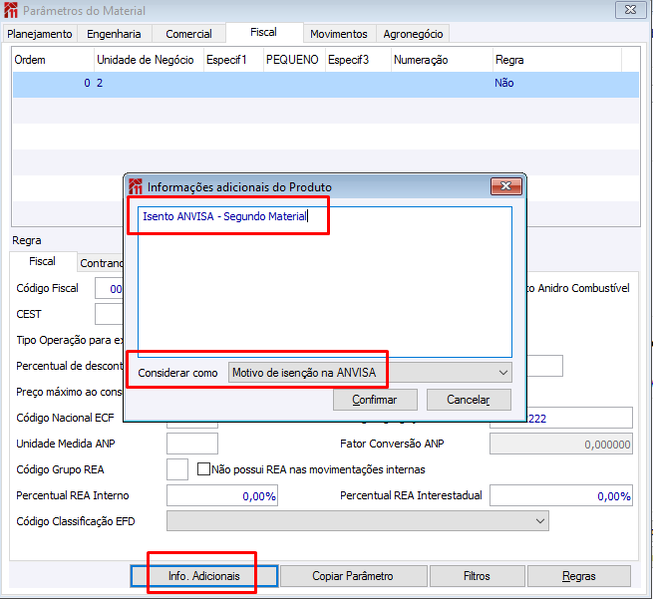Click the Especif1 column header

pos(233,60)
